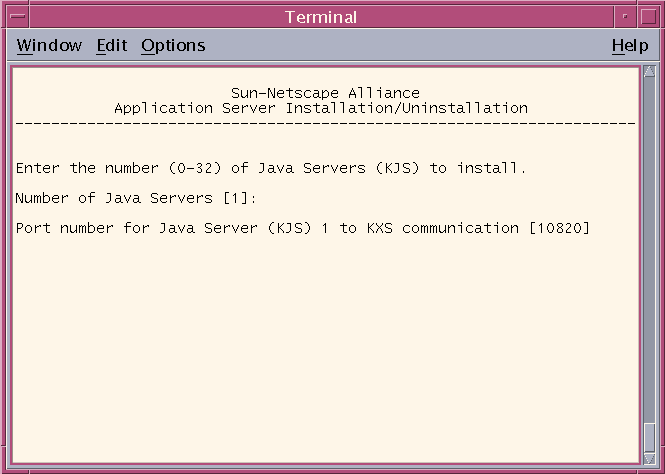
Task: Click the 'Sun-Netscape Alliance' heading line
Action: point(325,93)
